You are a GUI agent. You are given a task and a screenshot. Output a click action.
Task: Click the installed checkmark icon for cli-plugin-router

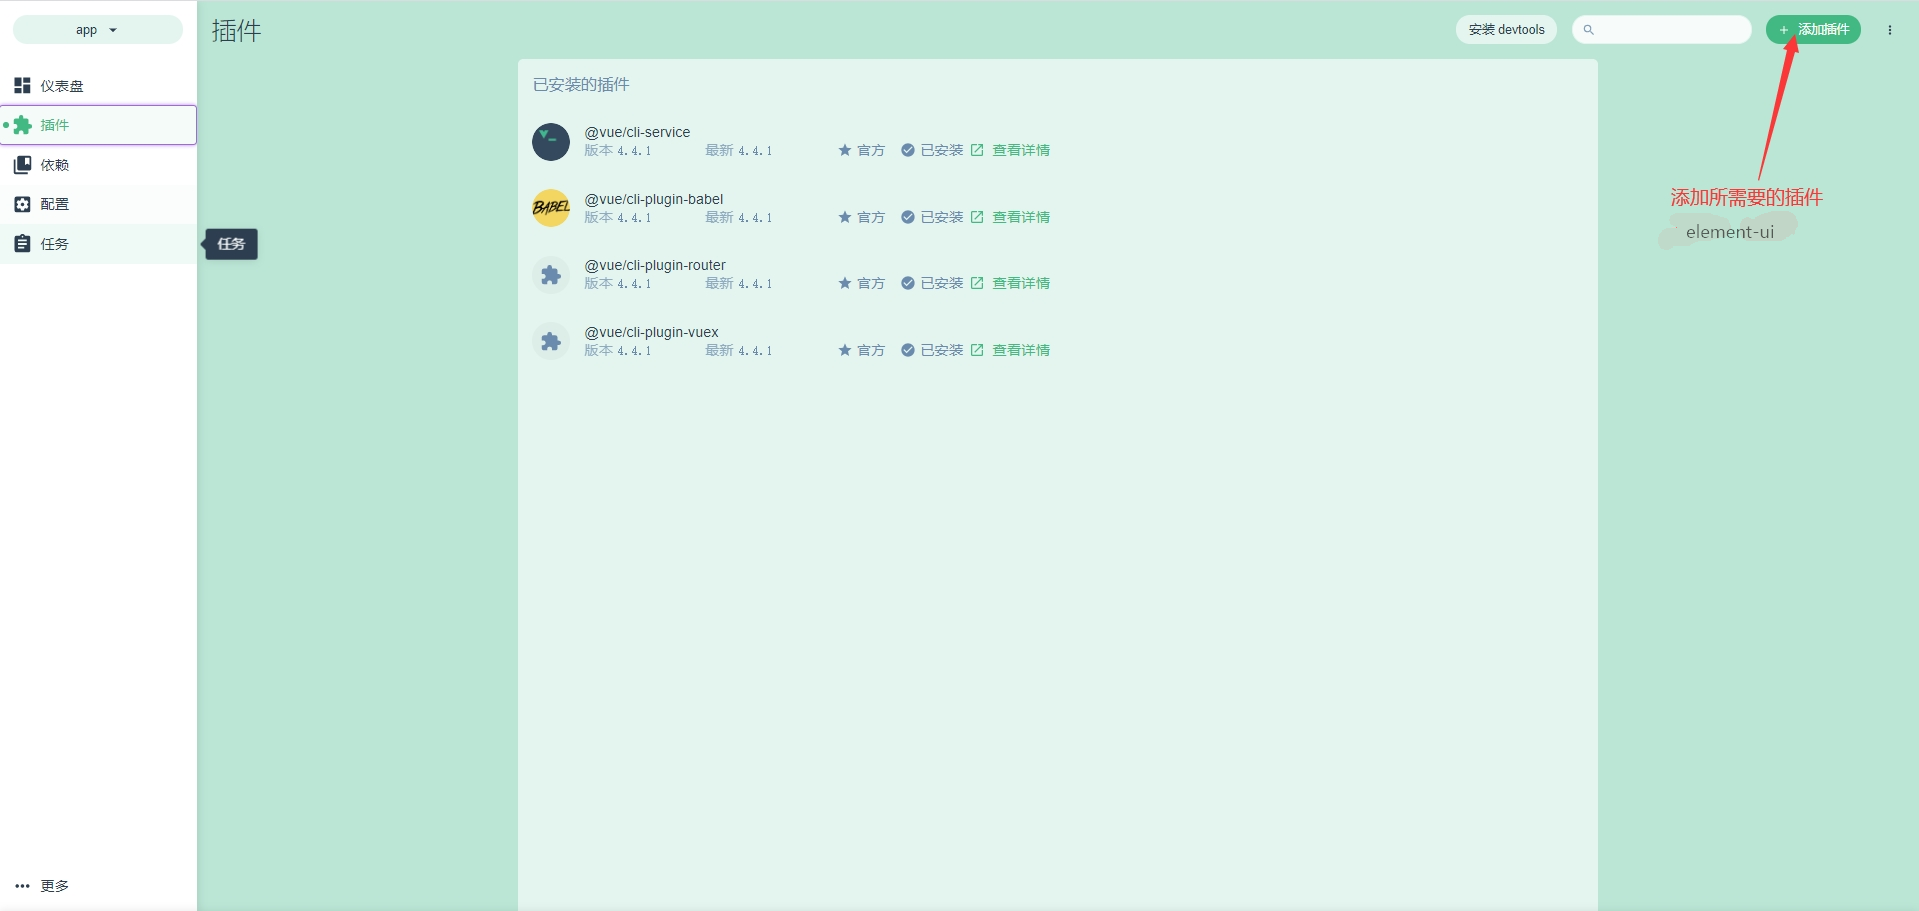908,283
